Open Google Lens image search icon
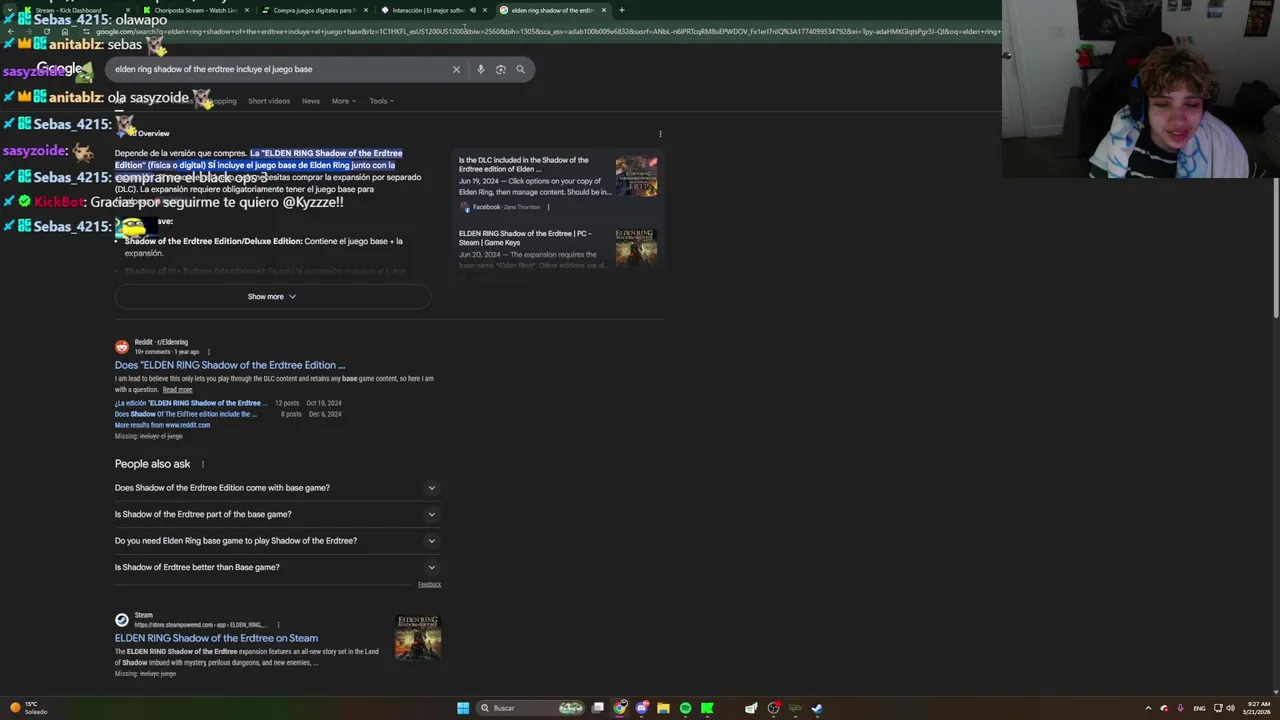 [501, 69]
